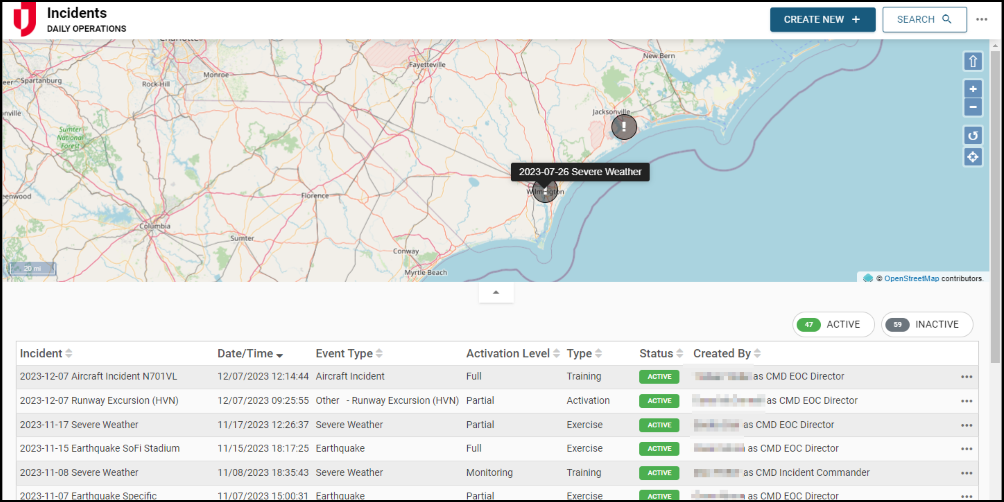Open actions menu for Runway Excursion (HVN)

966,401
